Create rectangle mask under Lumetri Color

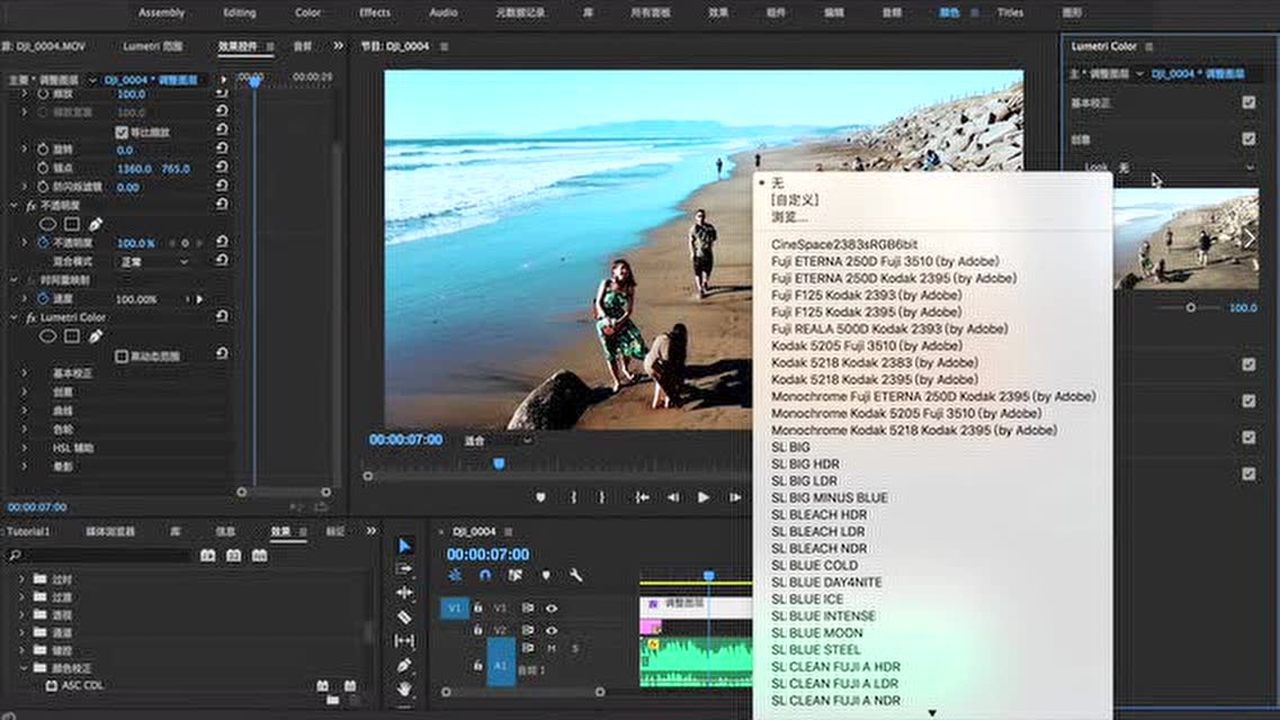(x=72, y=336)
